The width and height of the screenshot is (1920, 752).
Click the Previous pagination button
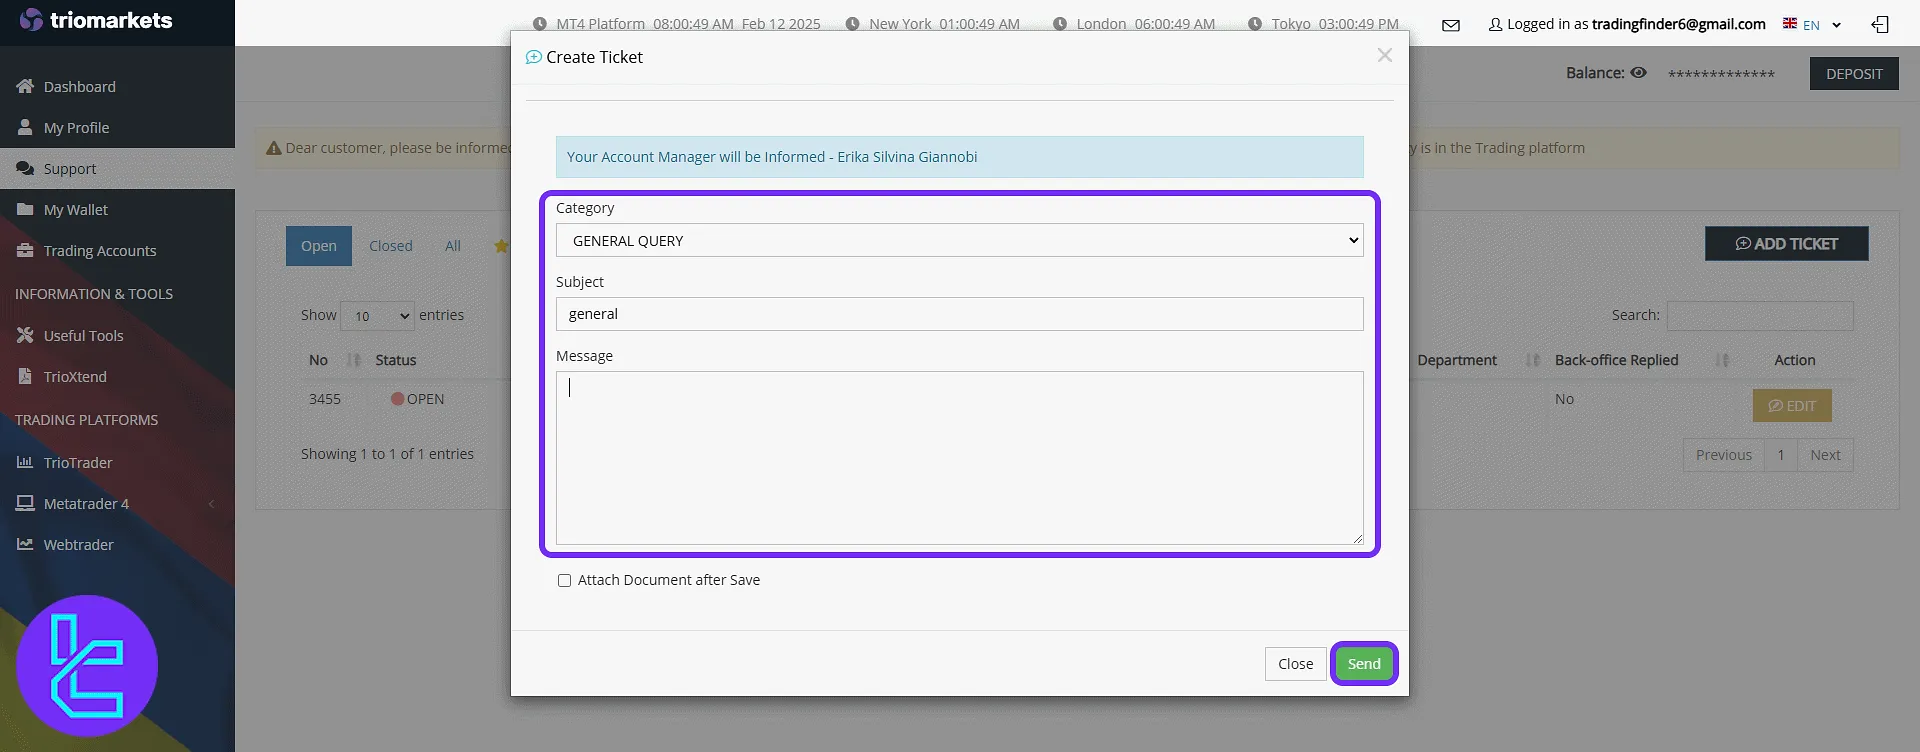click(x=1723, y=455)
